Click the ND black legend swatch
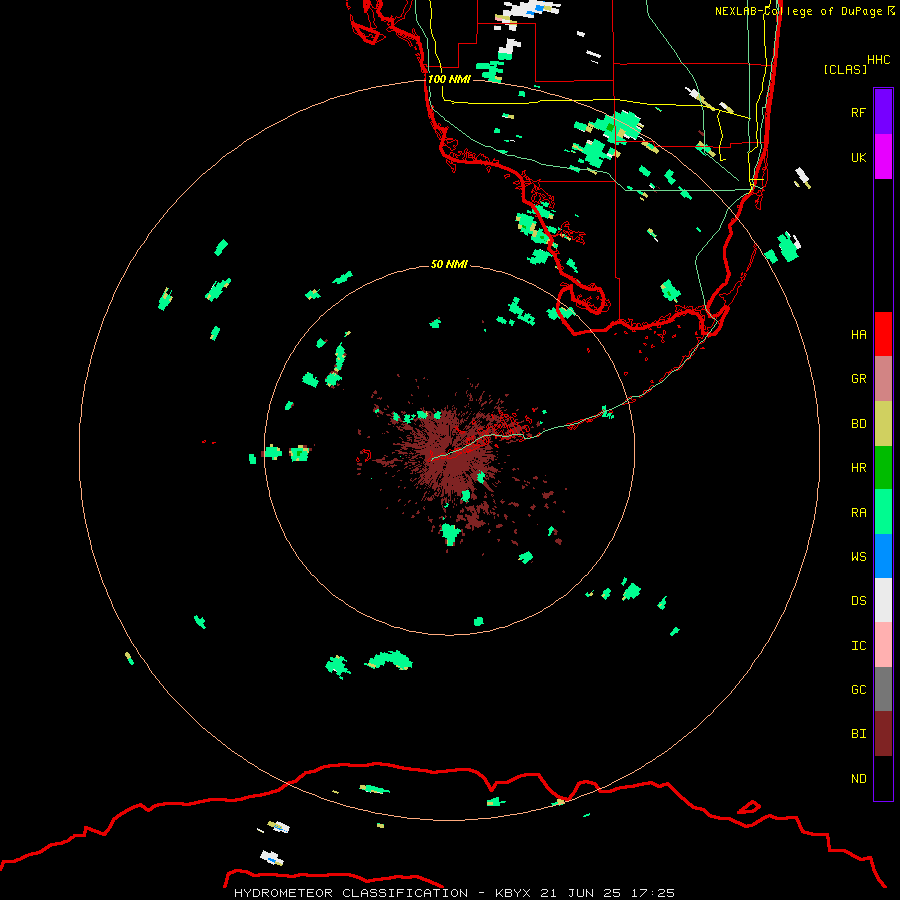 click(883, 778)
